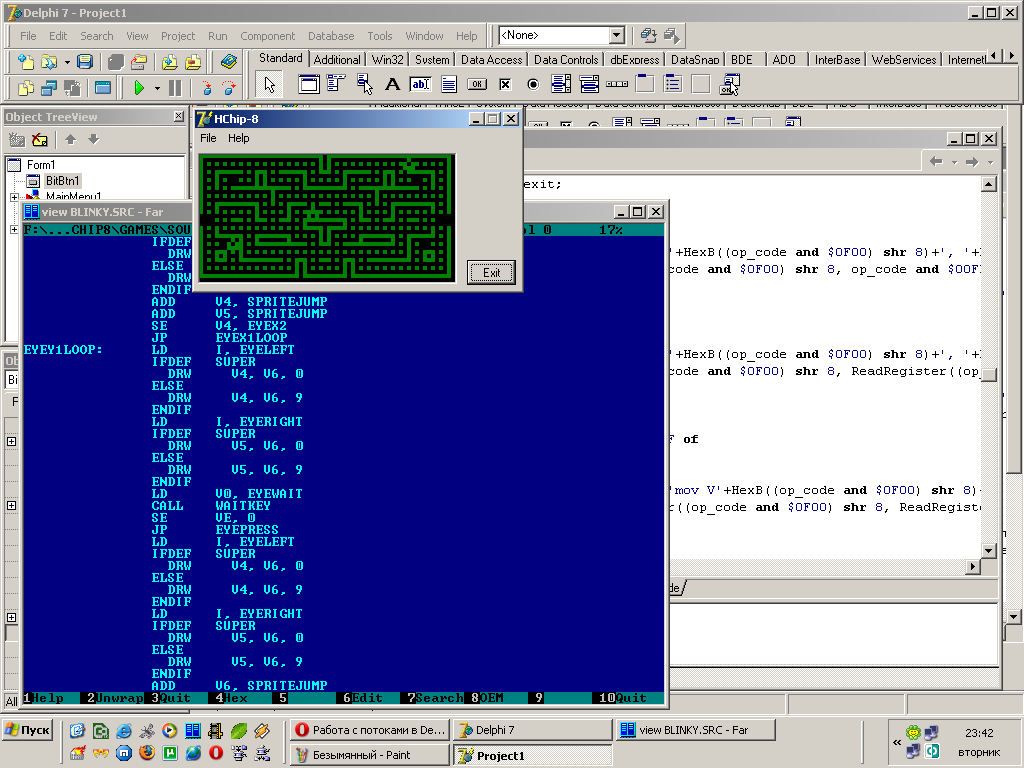The height and width of the screenshot is (768, 1024).
Task: Click the Save (floppy disk) toolbar icon
Action: [85, 62]
